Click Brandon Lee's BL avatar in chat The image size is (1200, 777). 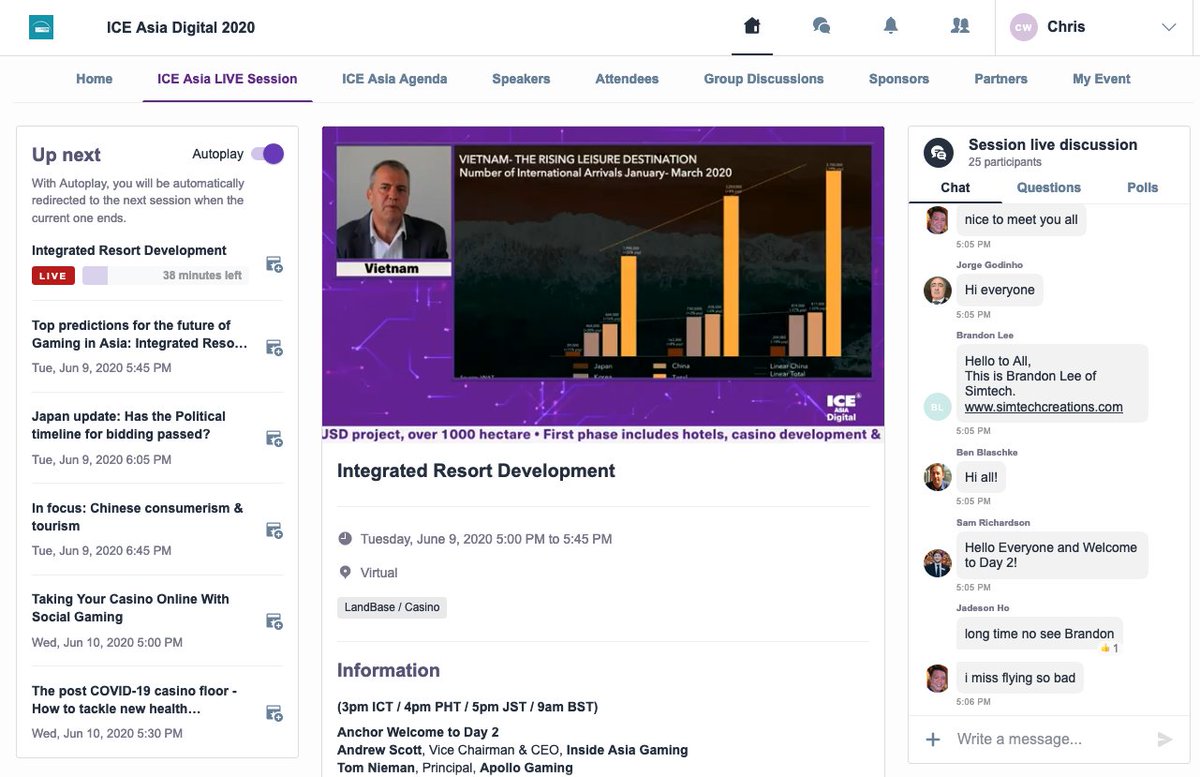[937, 406]
